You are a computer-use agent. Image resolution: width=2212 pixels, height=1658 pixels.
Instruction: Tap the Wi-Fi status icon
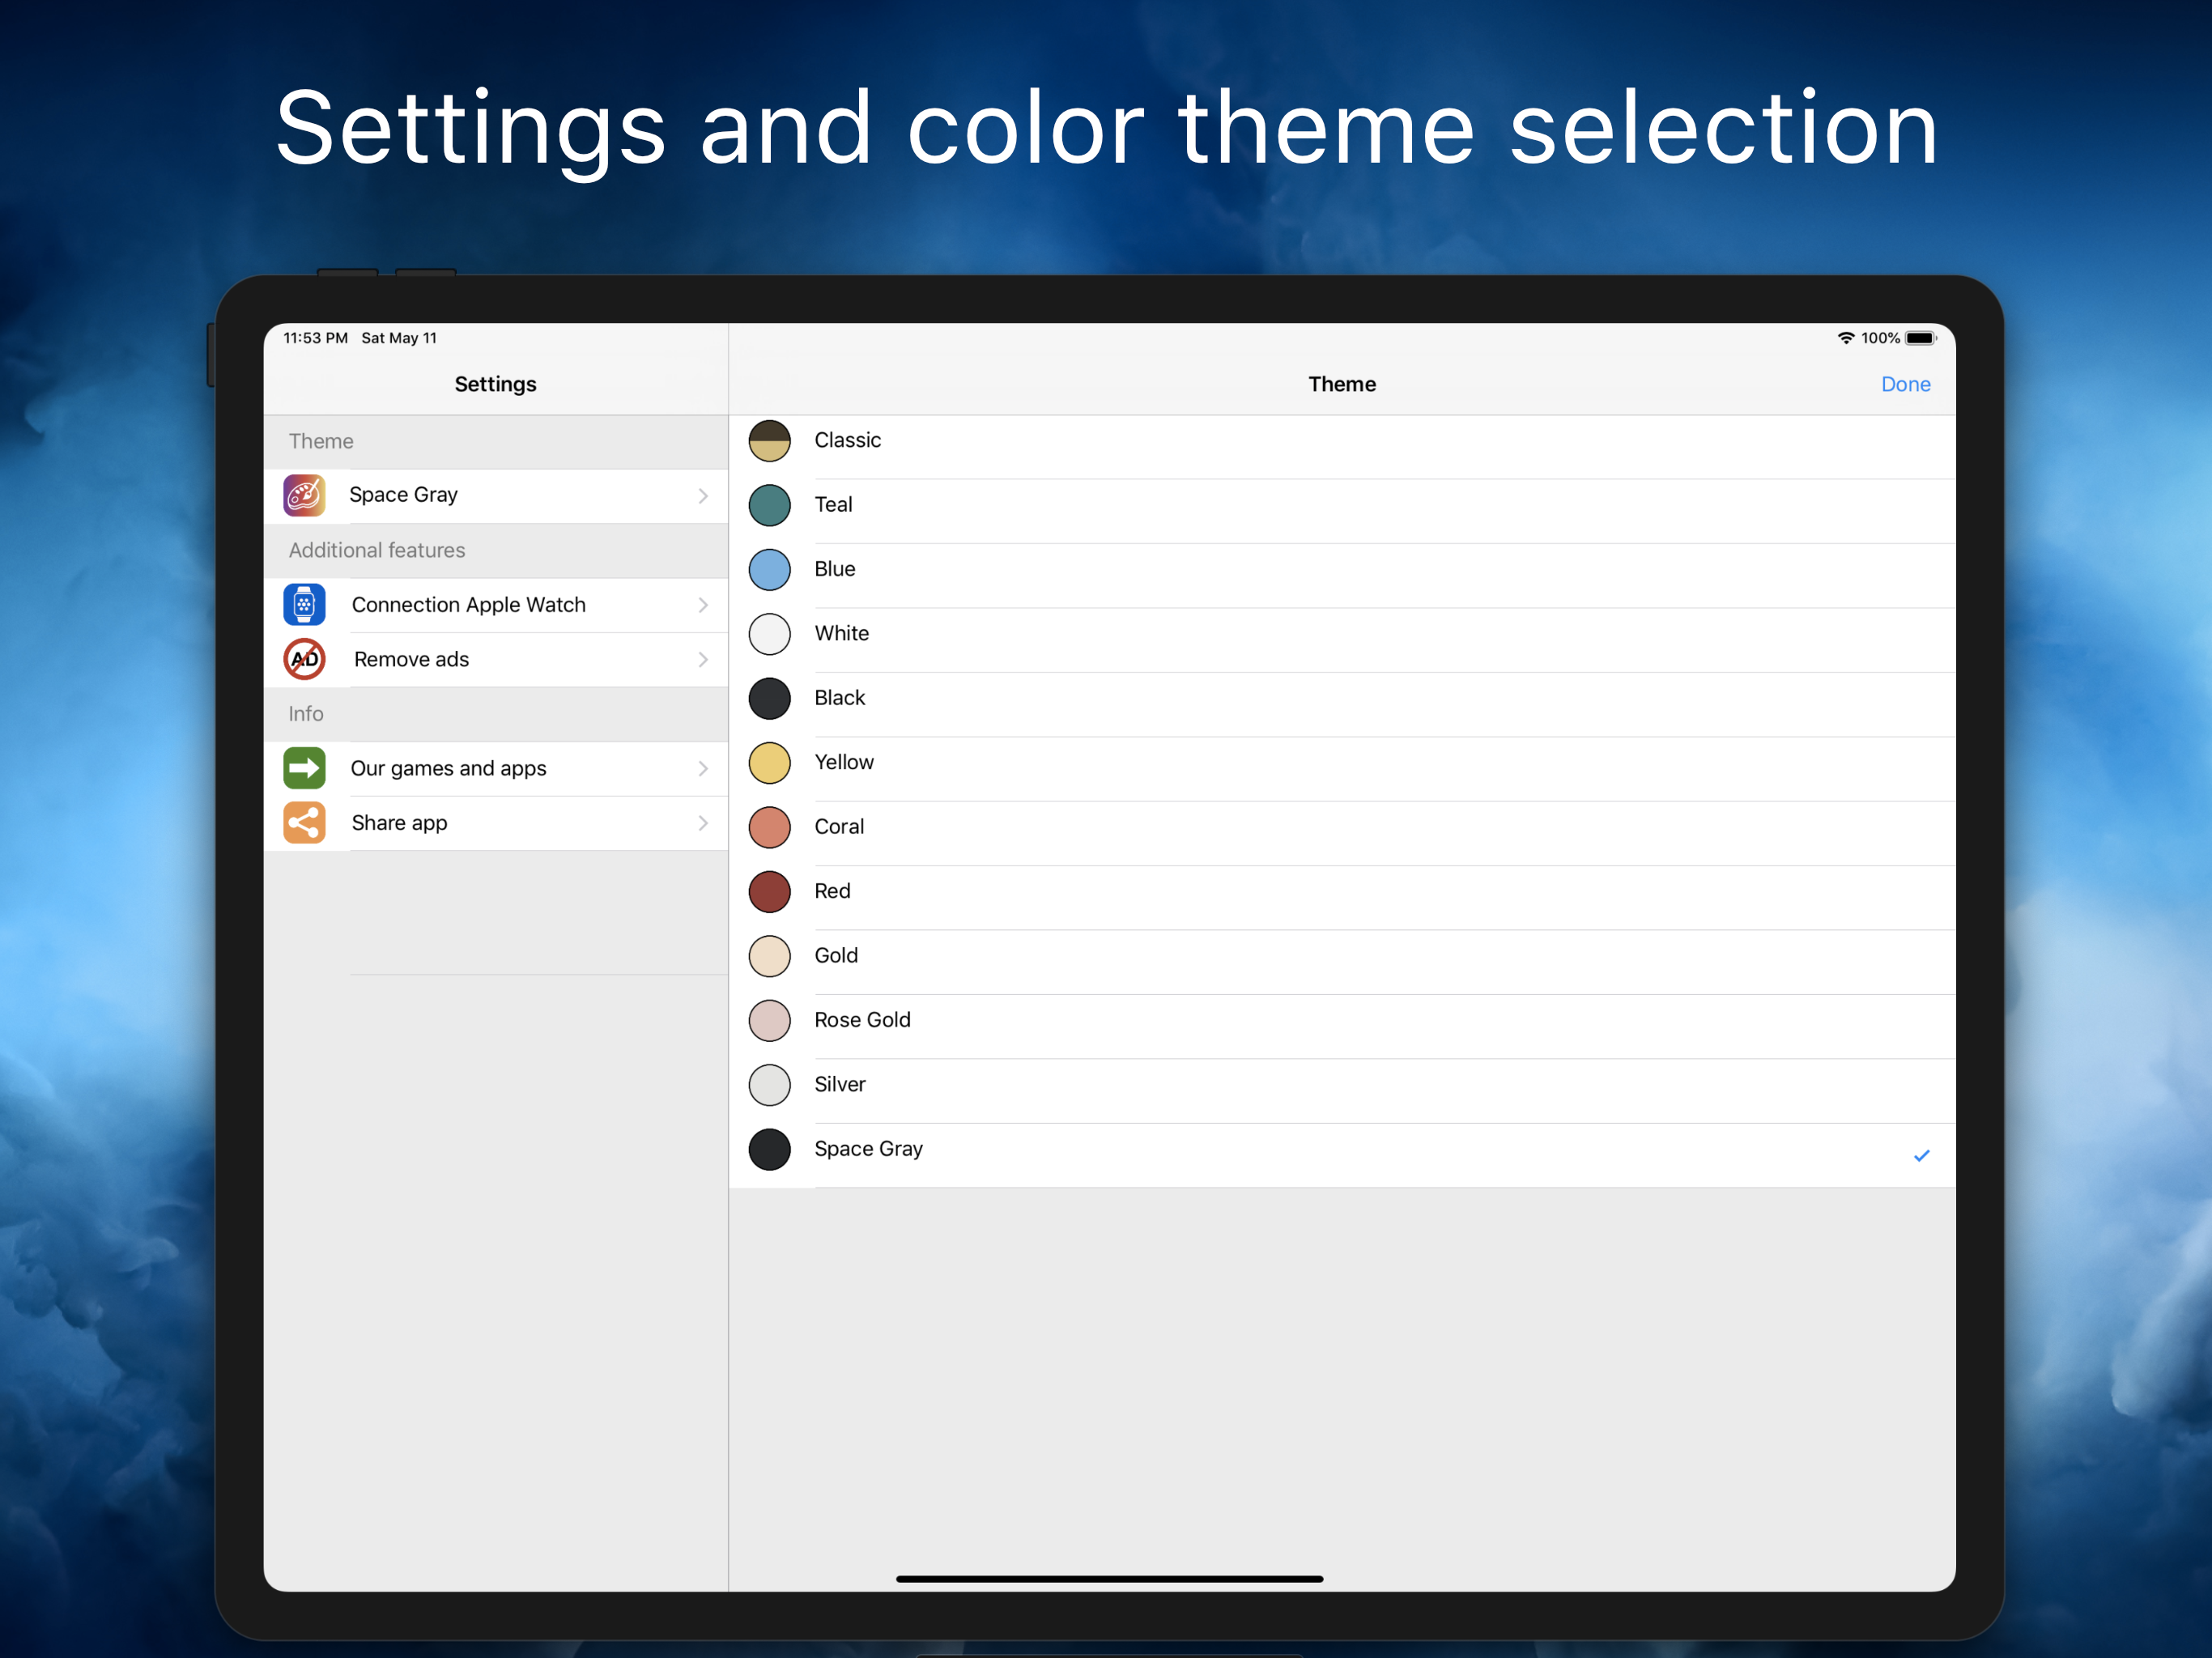pos(1845,338)
